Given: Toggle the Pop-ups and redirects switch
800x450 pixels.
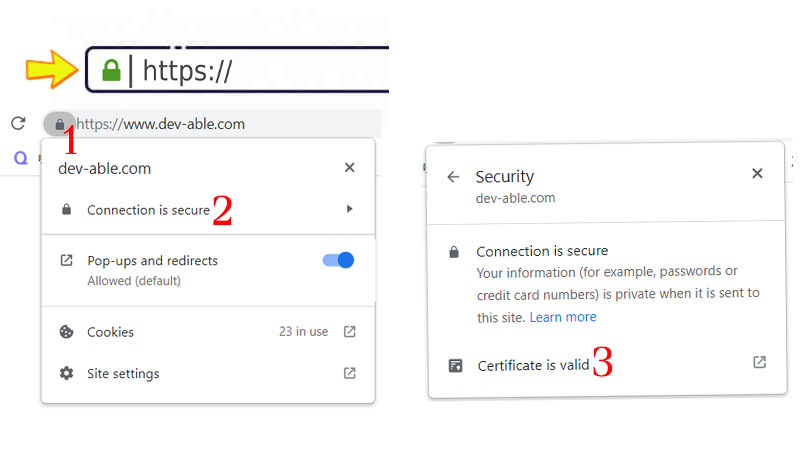Looking at the screenshot, I should (338, 260).
